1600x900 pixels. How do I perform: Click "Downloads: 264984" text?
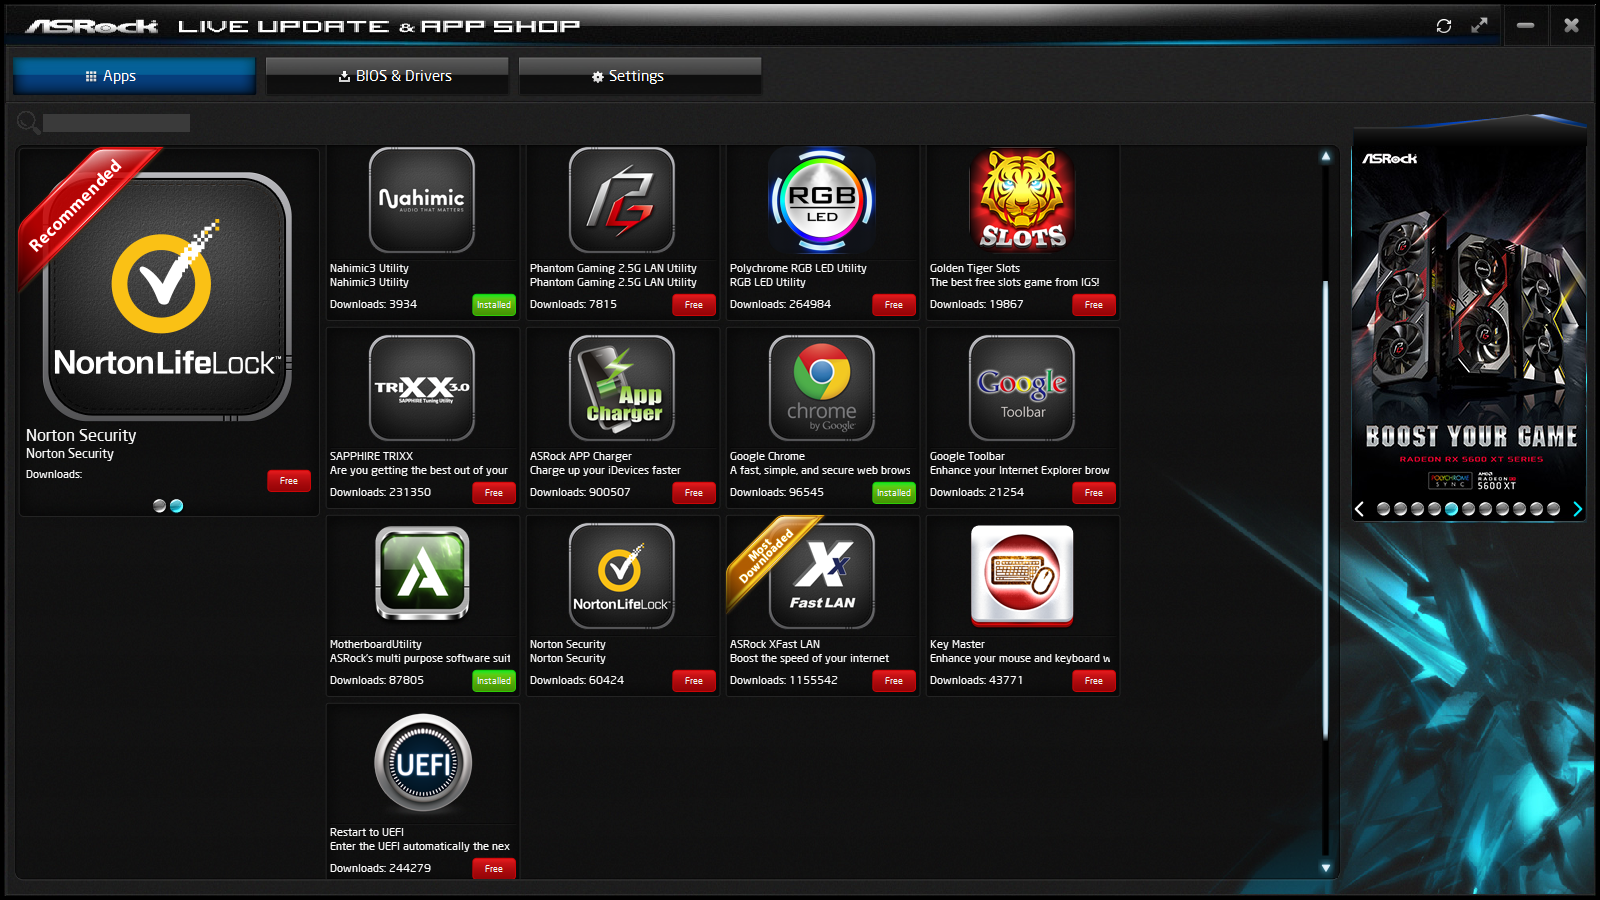pos(780,304)
